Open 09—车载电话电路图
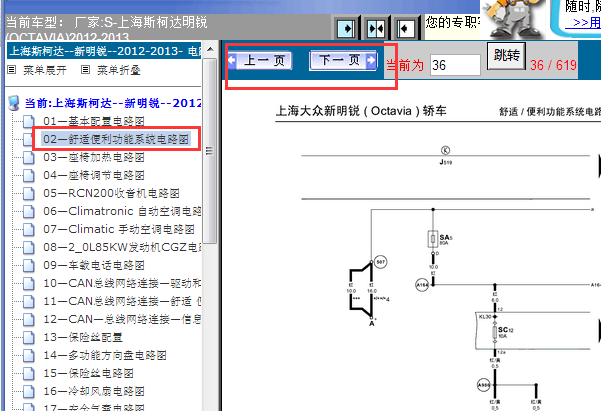601x411 pixels. pyautogui.click(x=94, y=265)
